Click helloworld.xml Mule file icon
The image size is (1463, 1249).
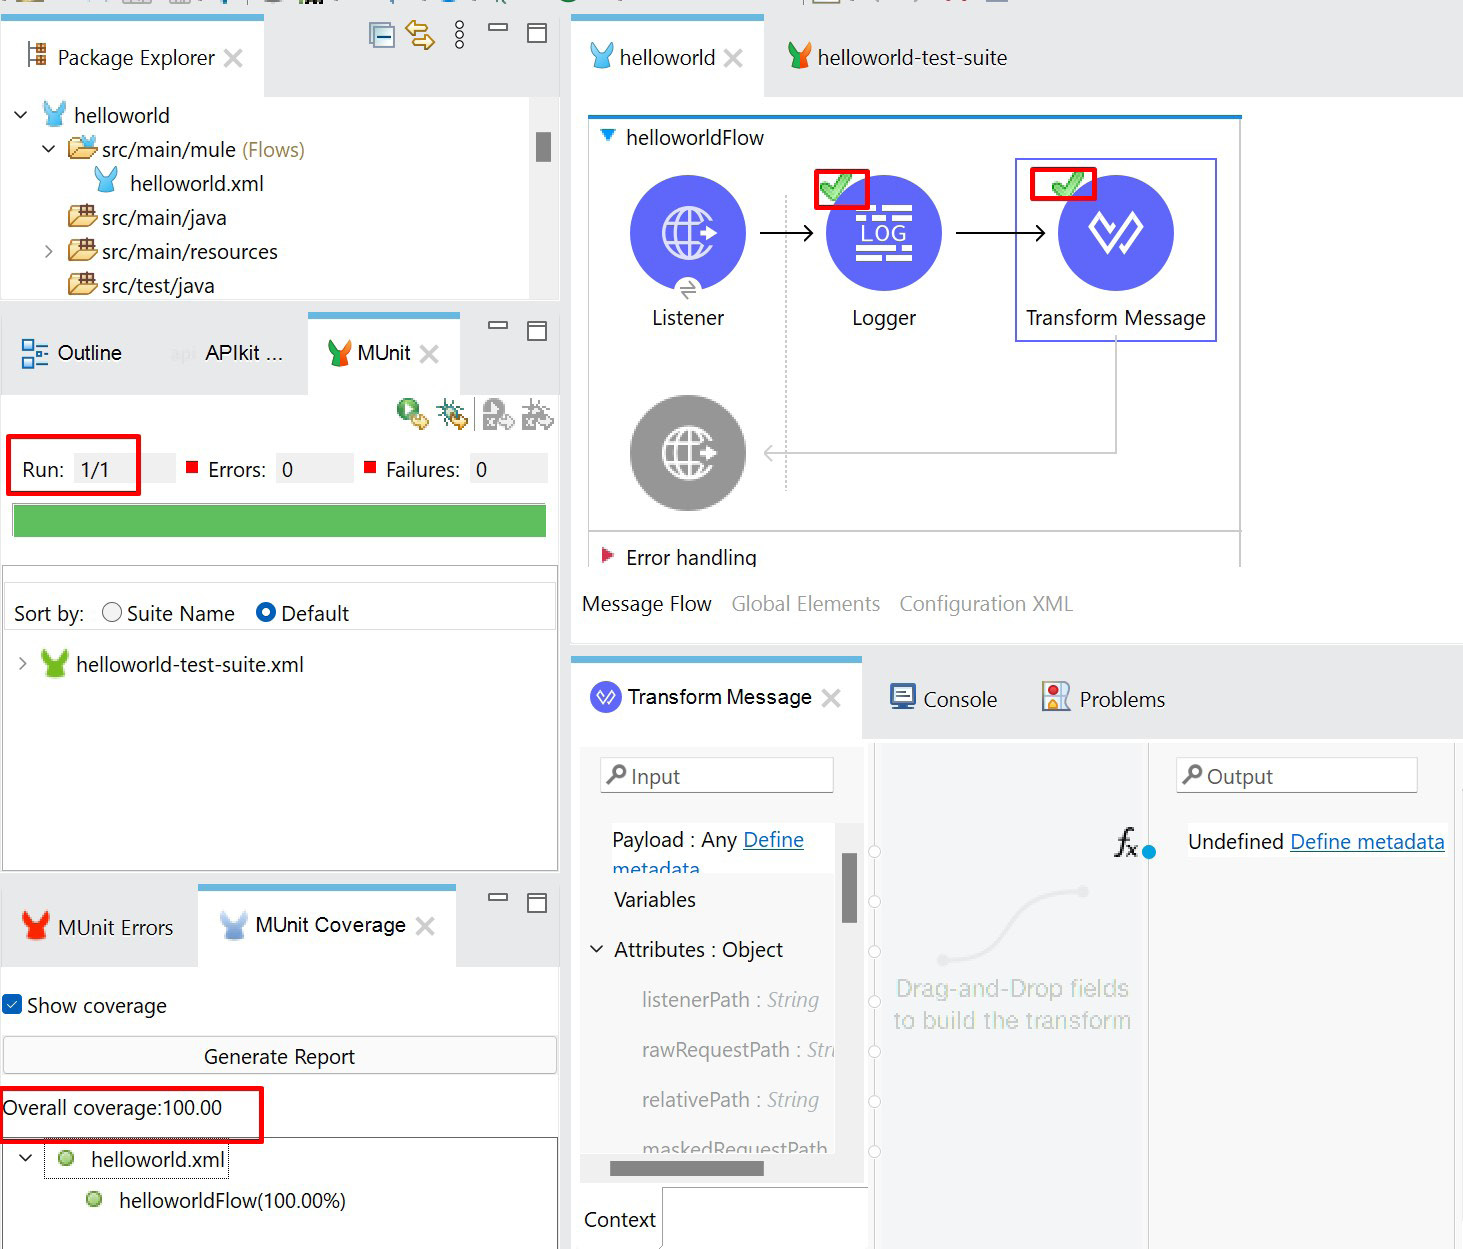(106, 181)
